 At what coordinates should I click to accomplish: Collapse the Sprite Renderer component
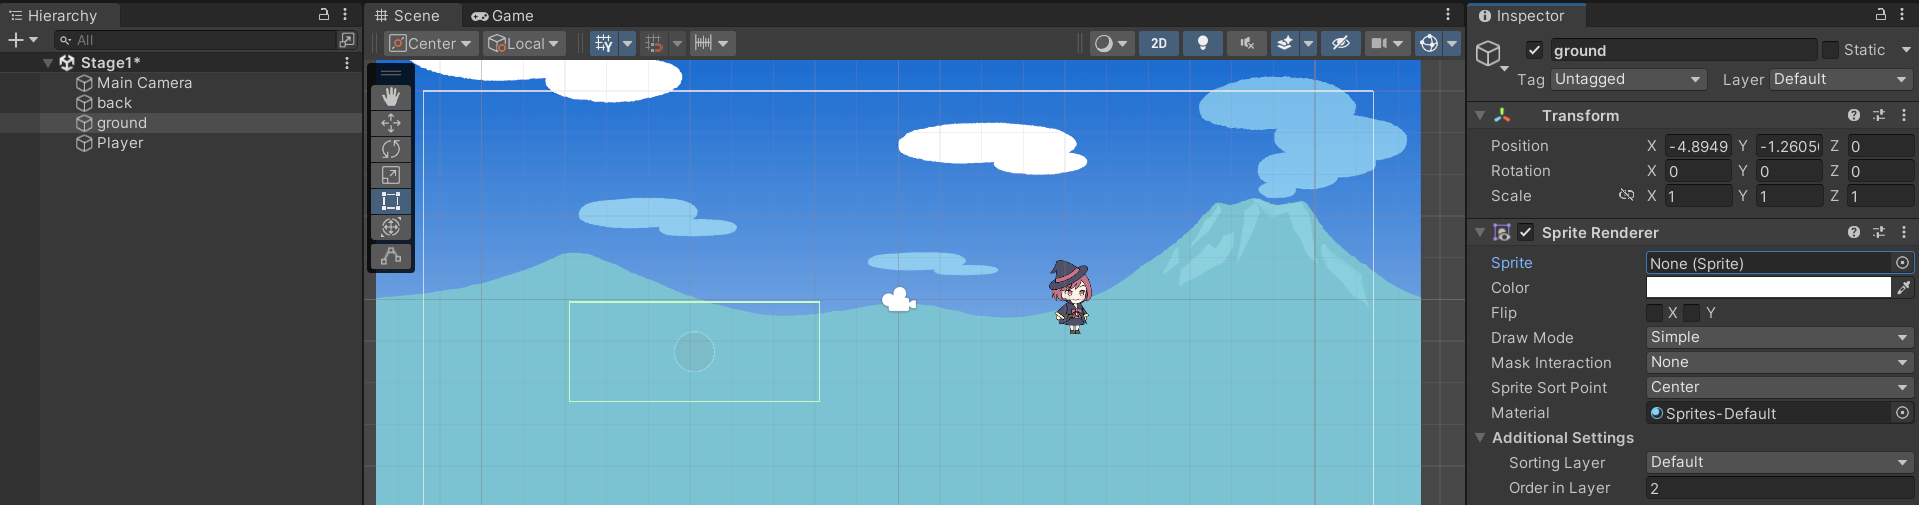click(x=1480, y=232)
